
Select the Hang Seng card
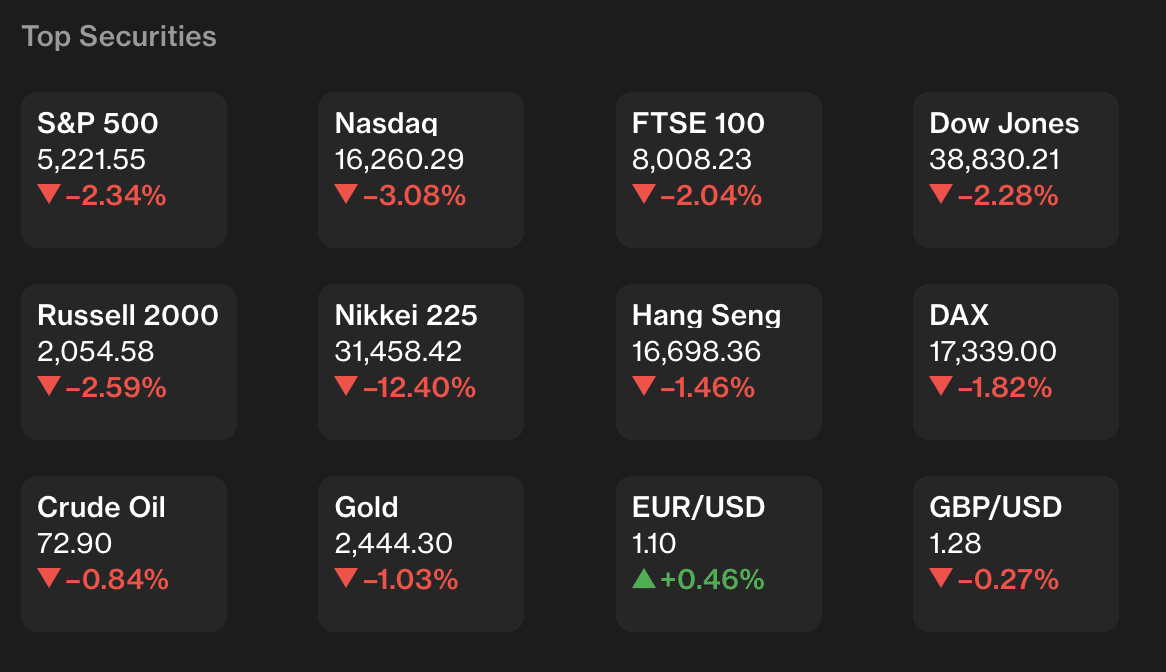click(719, 362)
